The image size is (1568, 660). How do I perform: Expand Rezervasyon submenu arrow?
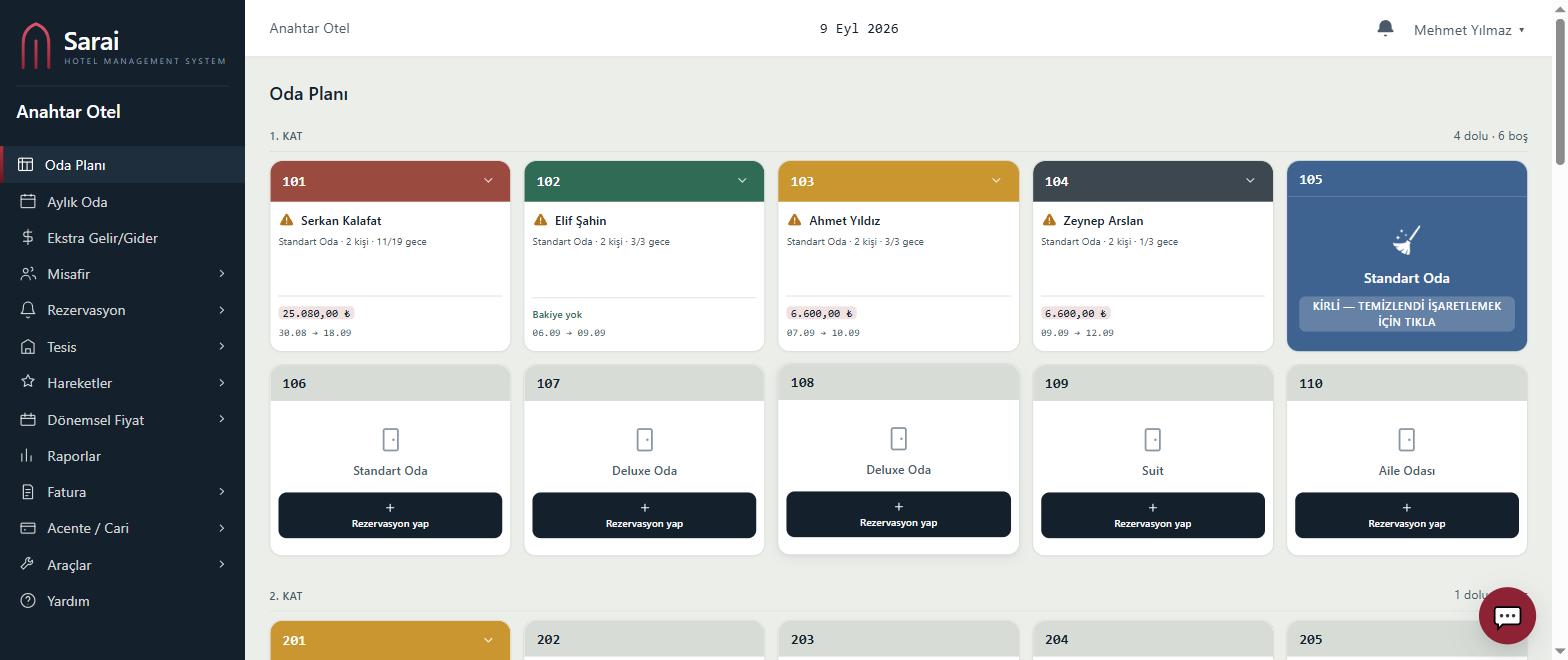point(222,310)
